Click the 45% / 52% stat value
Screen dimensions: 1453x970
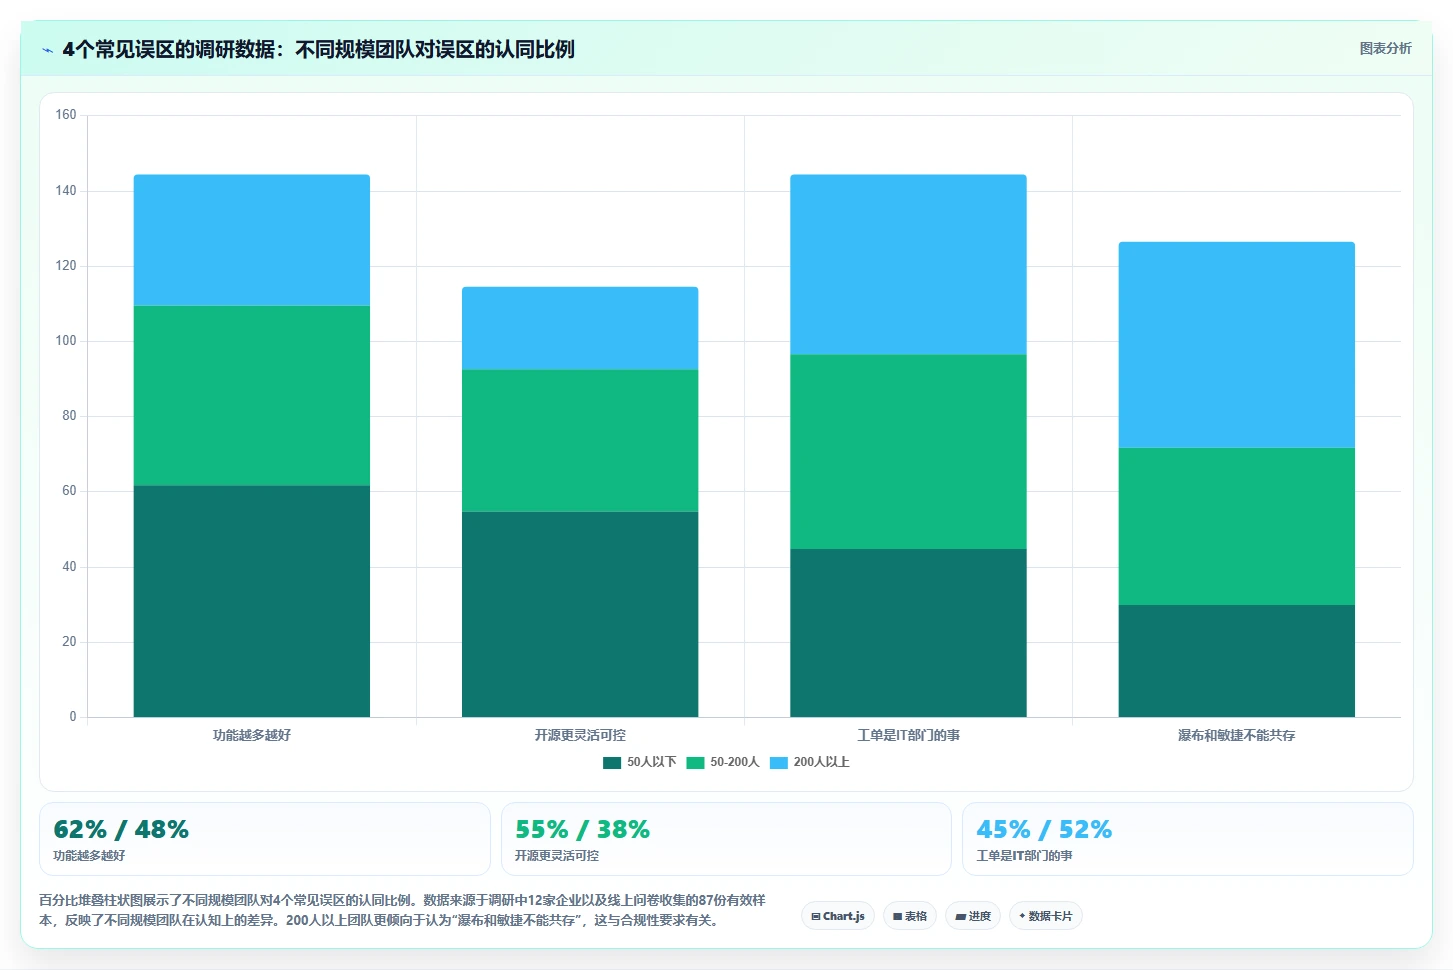point(1044,829)
